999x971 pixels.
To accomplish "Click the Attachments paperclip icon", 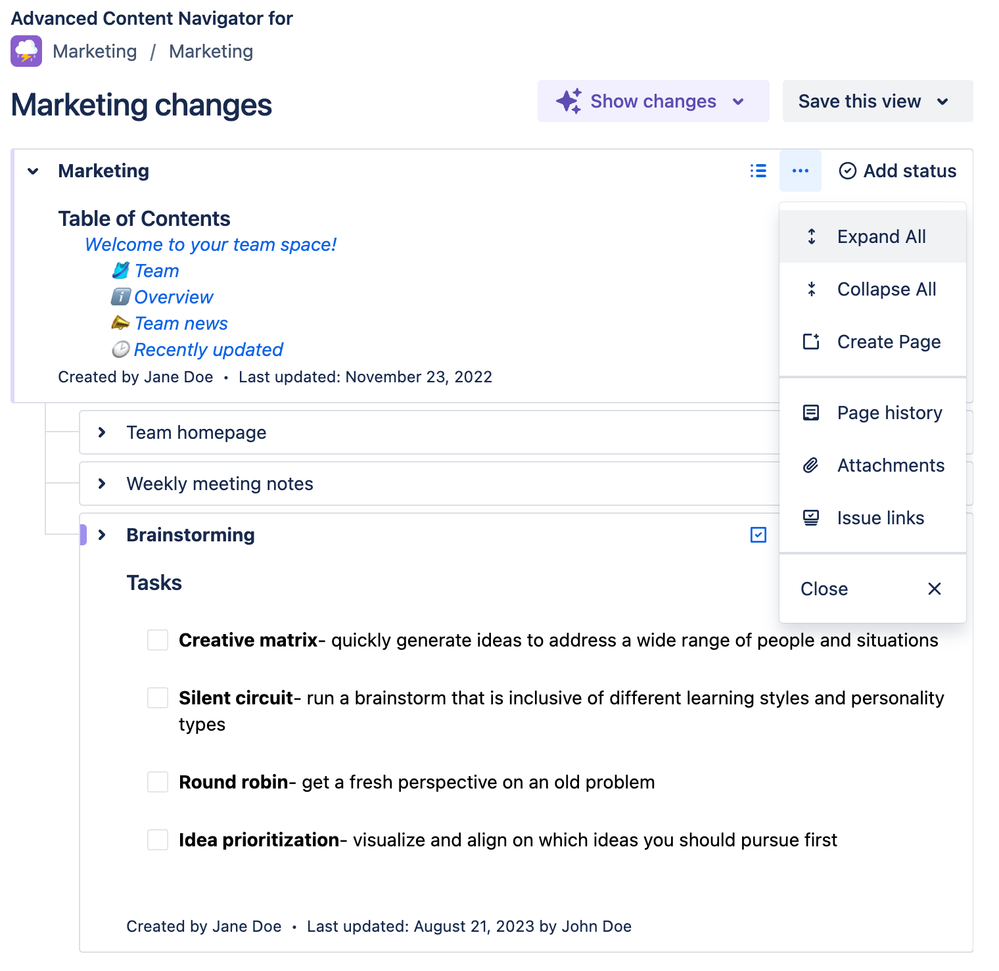I will pyautogui.click(x=811, y=465).
